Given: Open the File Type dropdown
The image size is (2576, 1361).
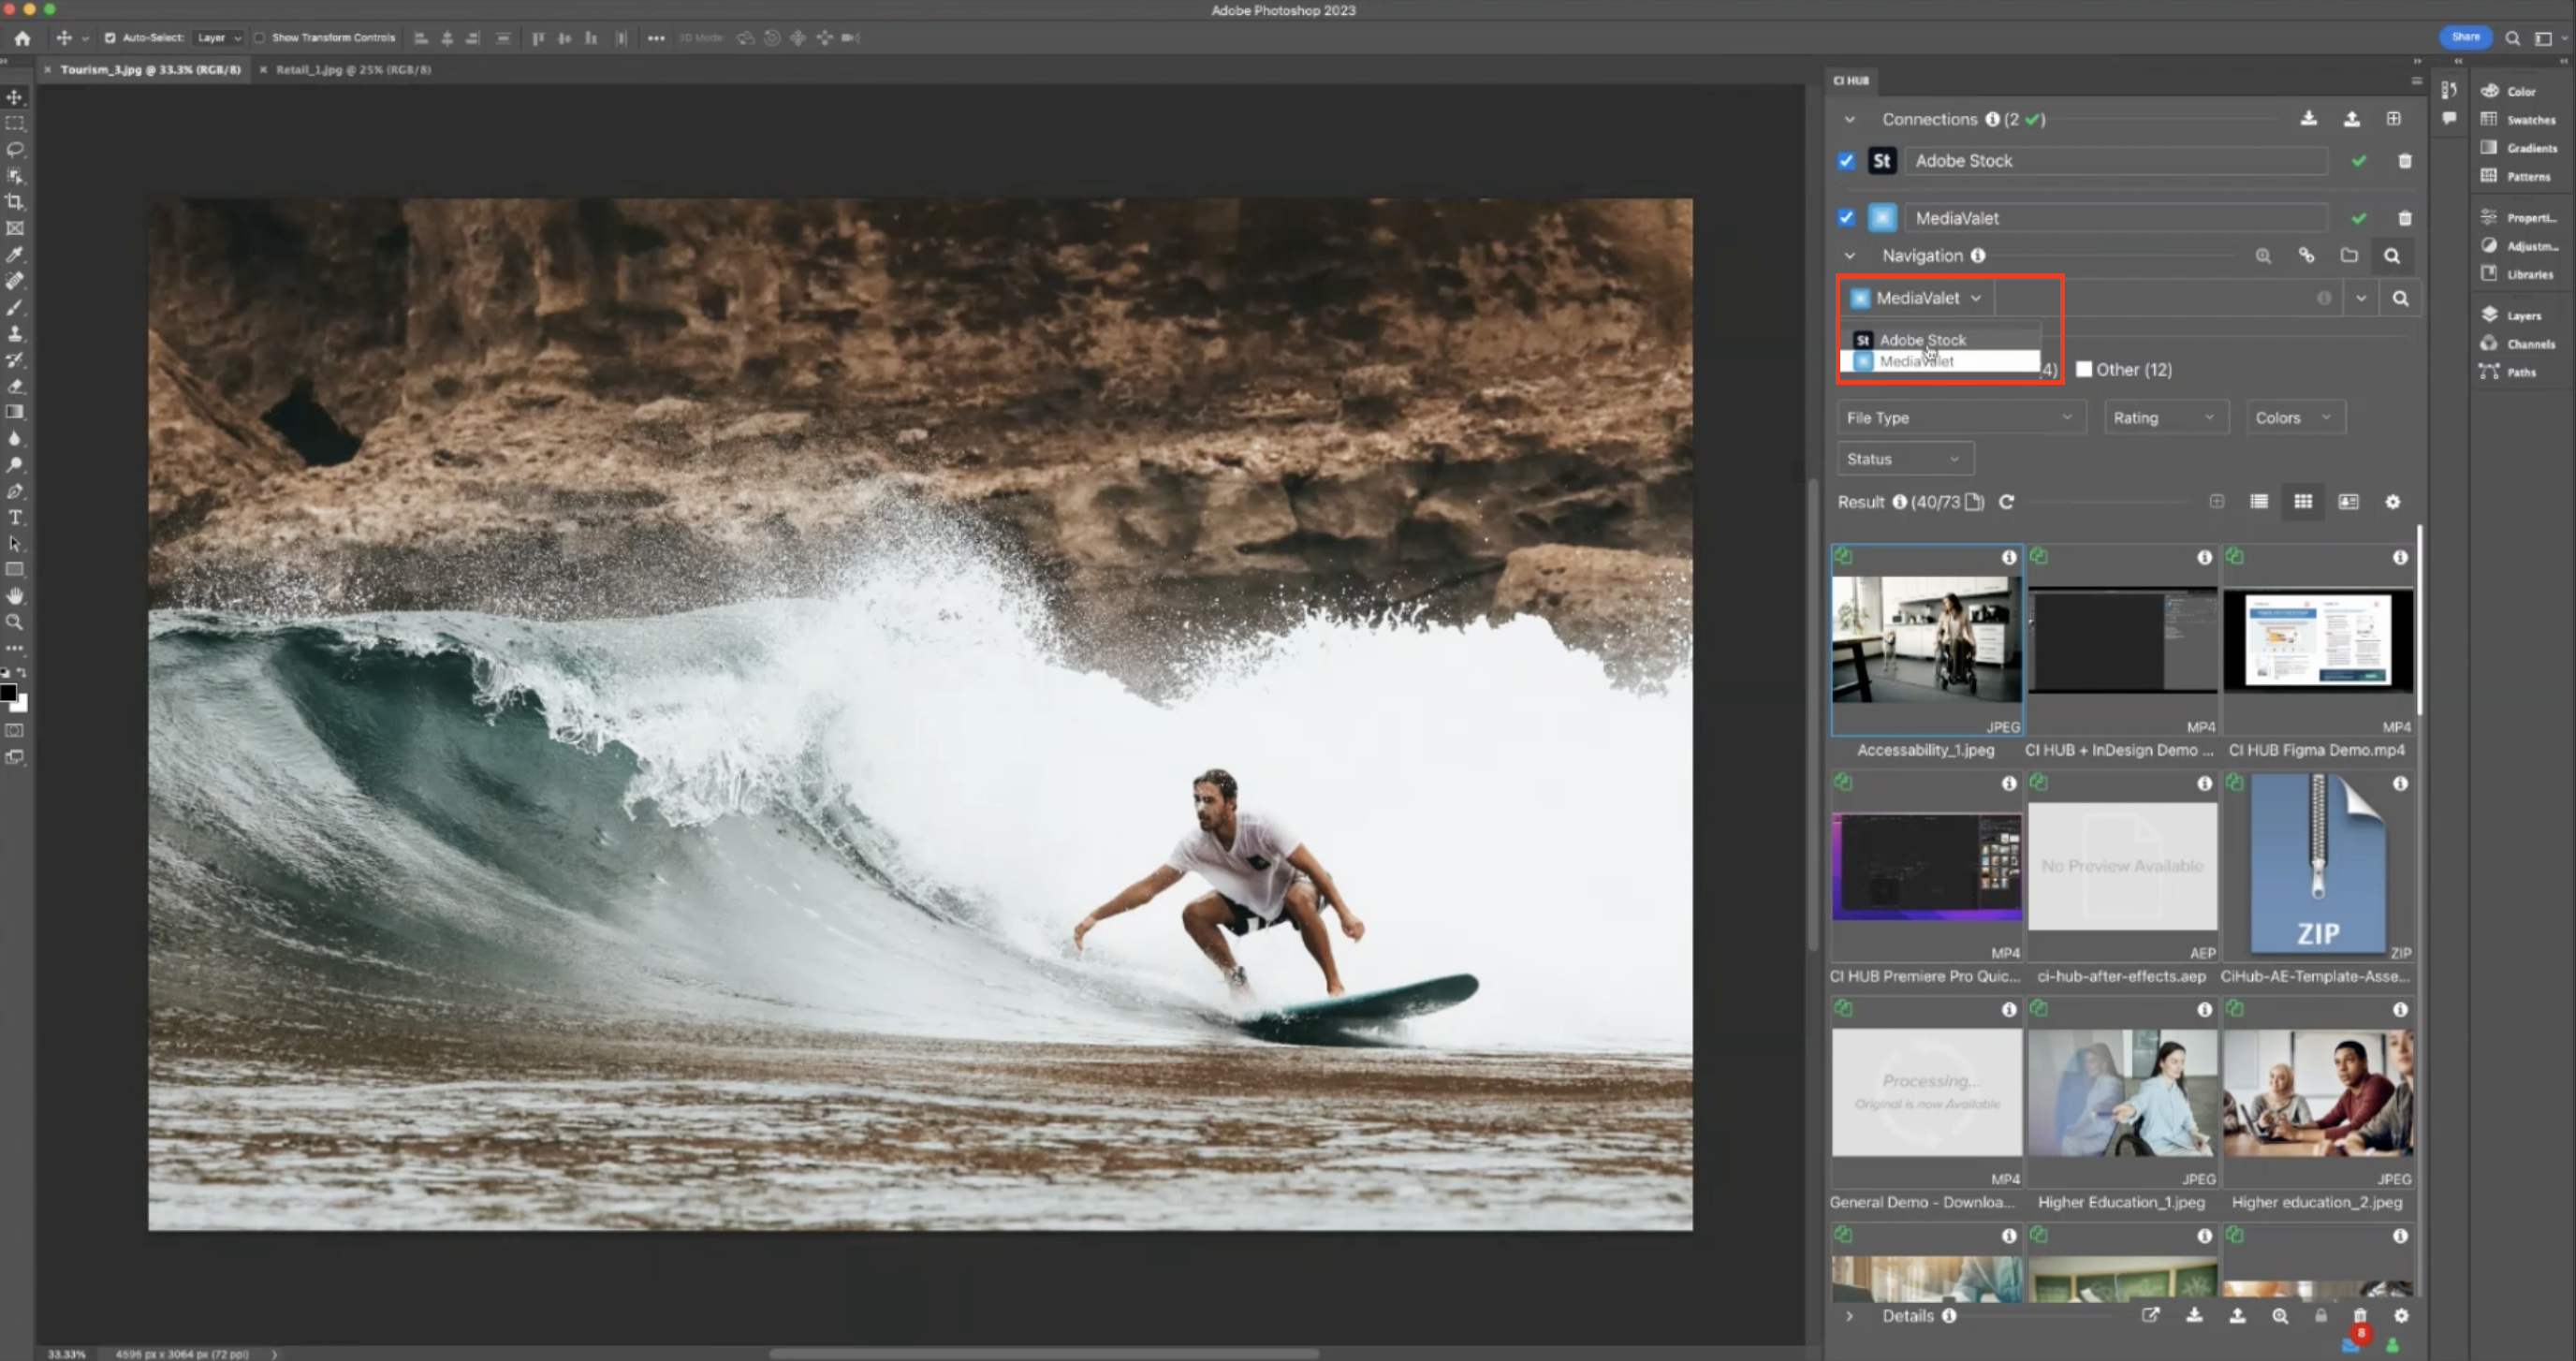Looking at the screenshot, I should coord(1961,418).
